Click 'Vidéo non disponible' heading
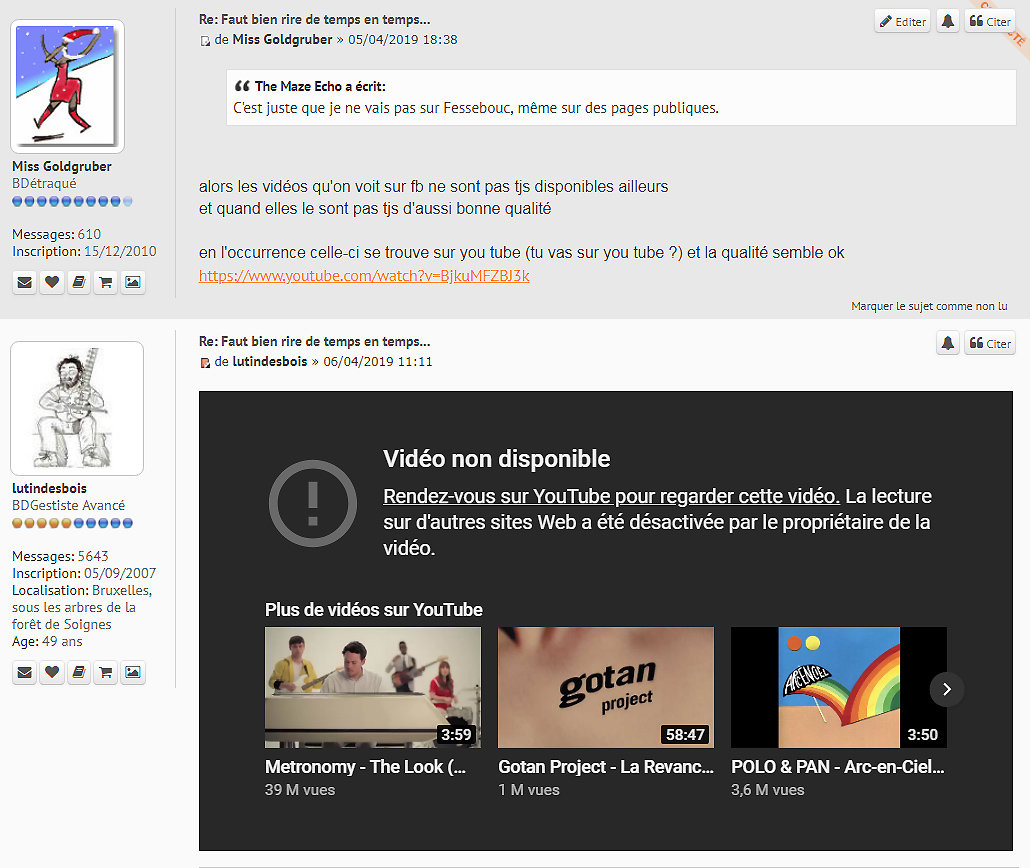The image size is (1036, 868). pos(497,458)
